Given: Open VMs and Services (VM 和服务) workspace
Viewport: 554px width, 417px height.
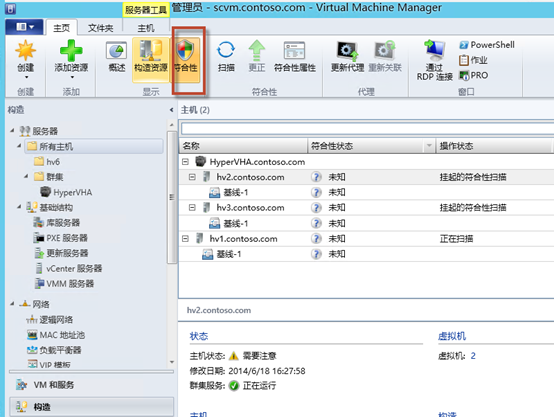Looking at the screenshot, I should [91, 385].
